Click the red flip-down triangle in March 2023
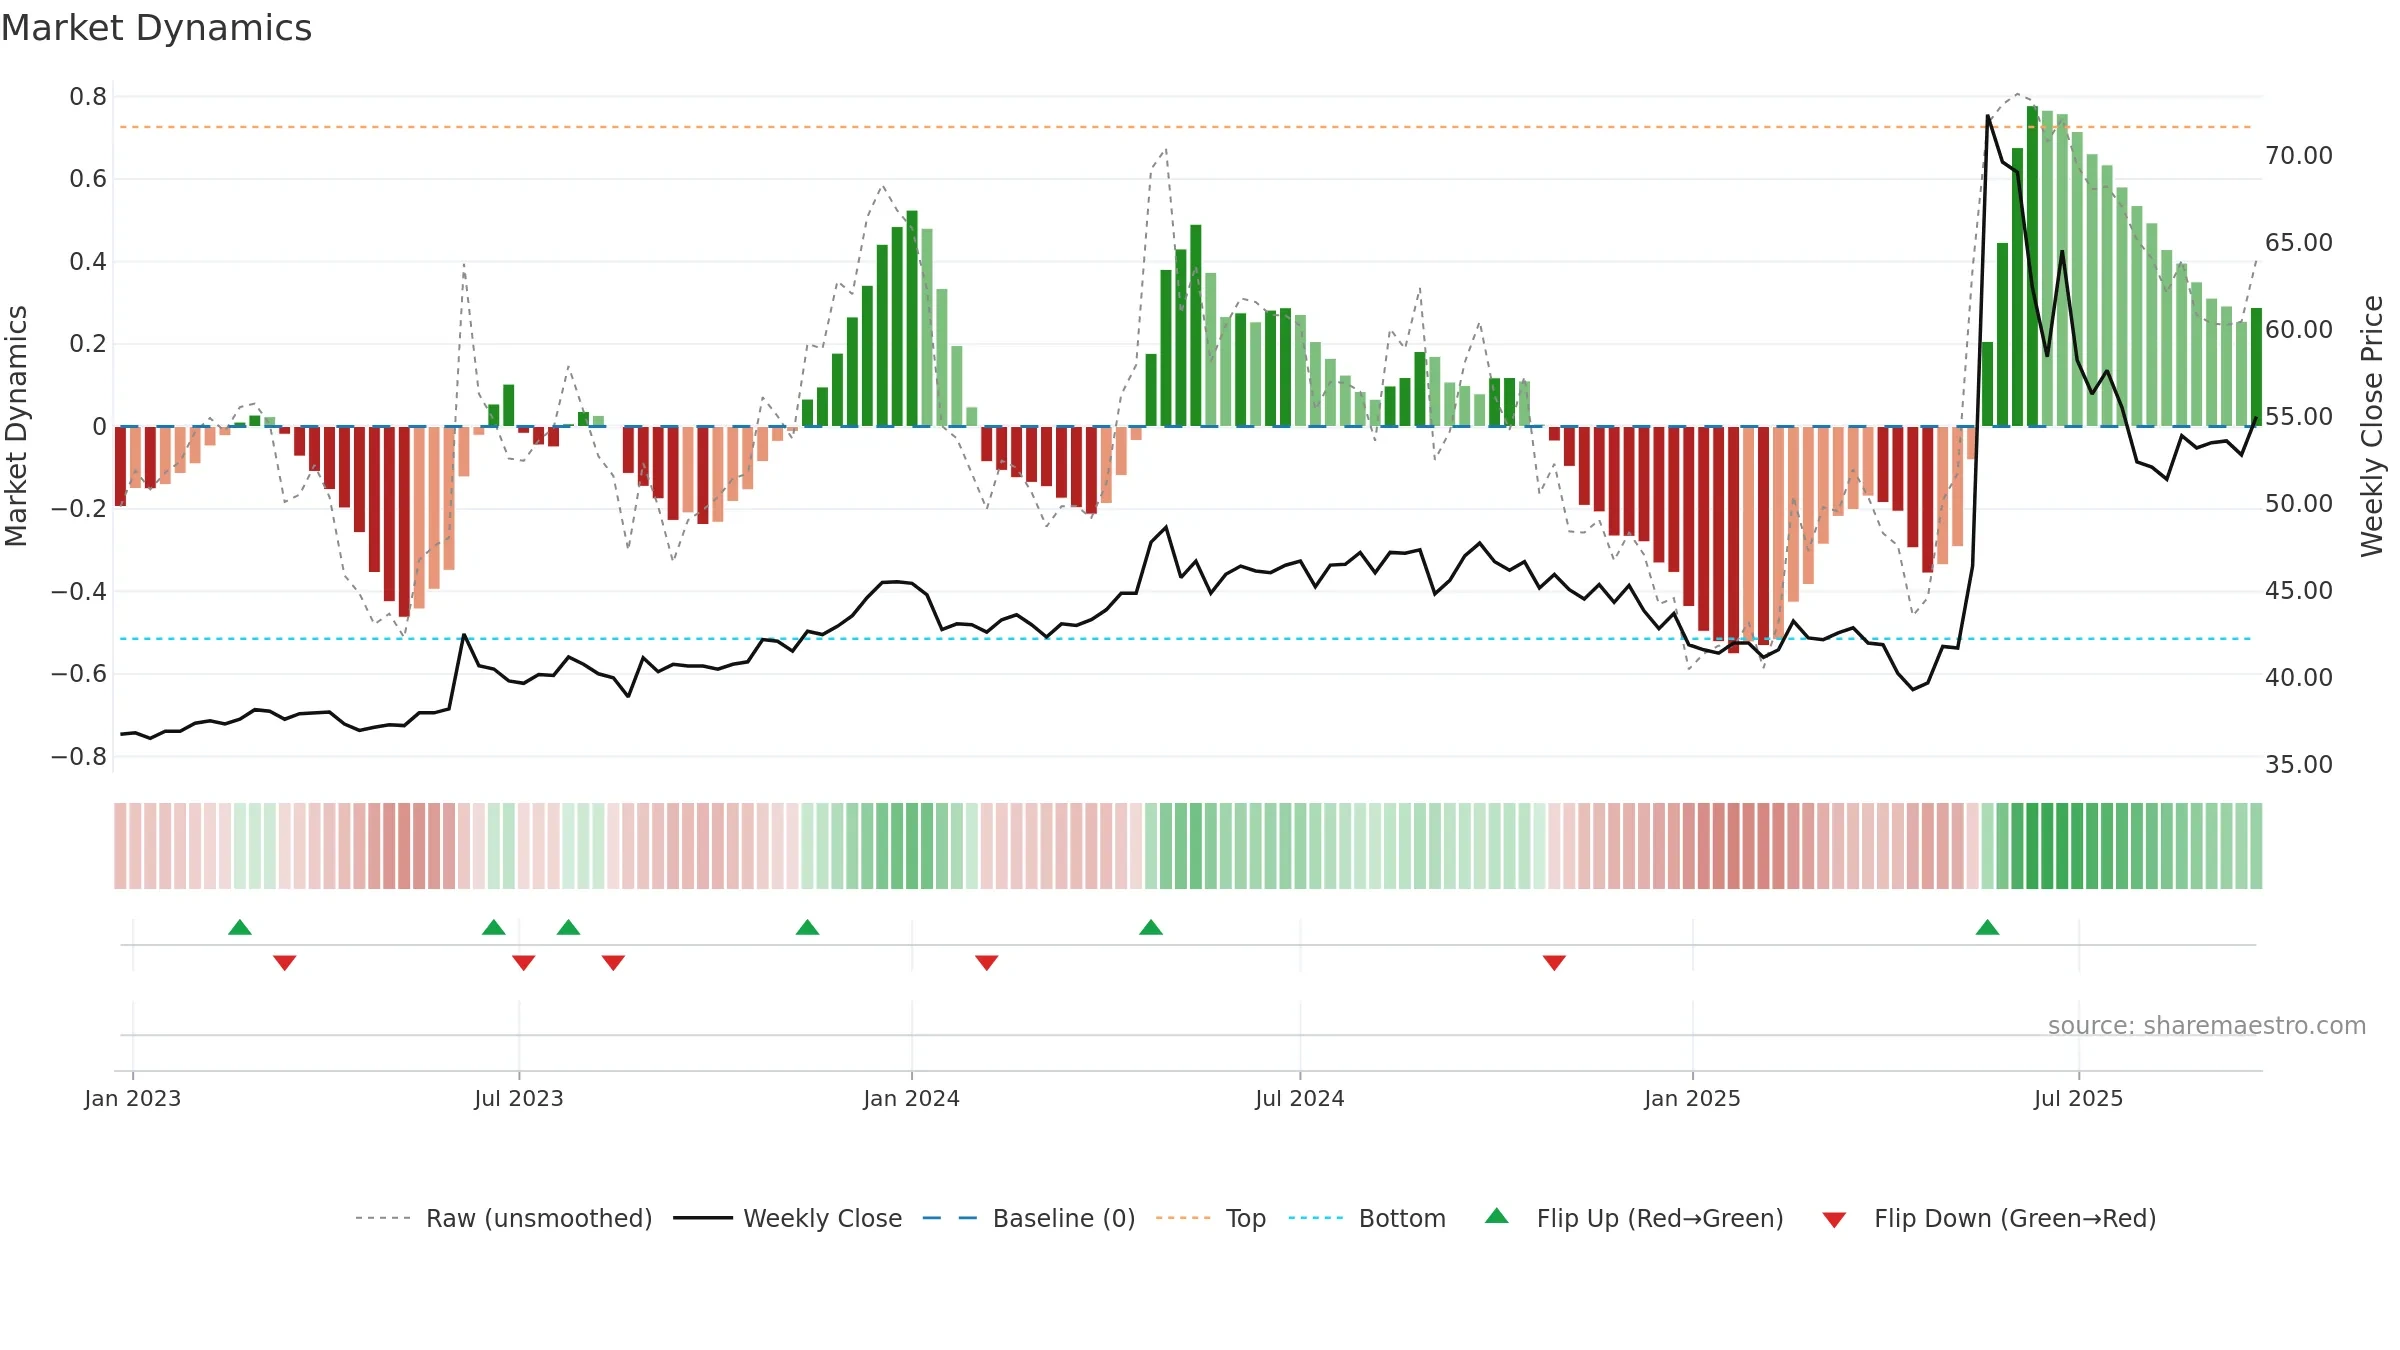Image resolution: width=2400 pixels, height=1350 pixels. pyautogui.click(x=284, y=962)
